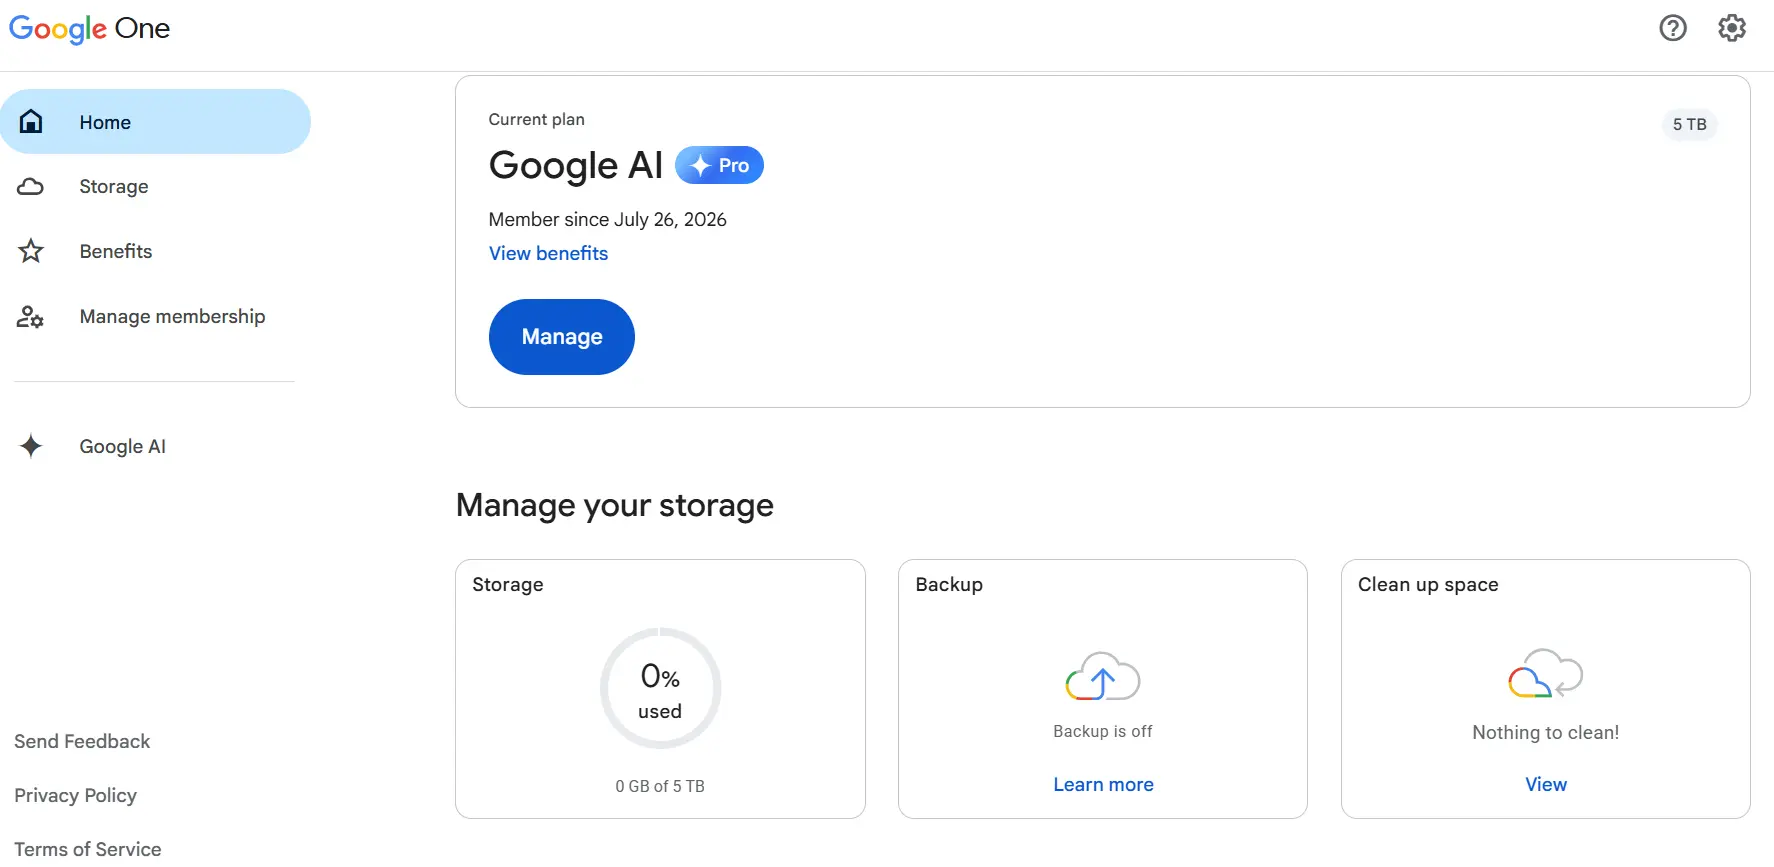
Task: Click the Home house icon in sidebar
Action: point(31,122)
